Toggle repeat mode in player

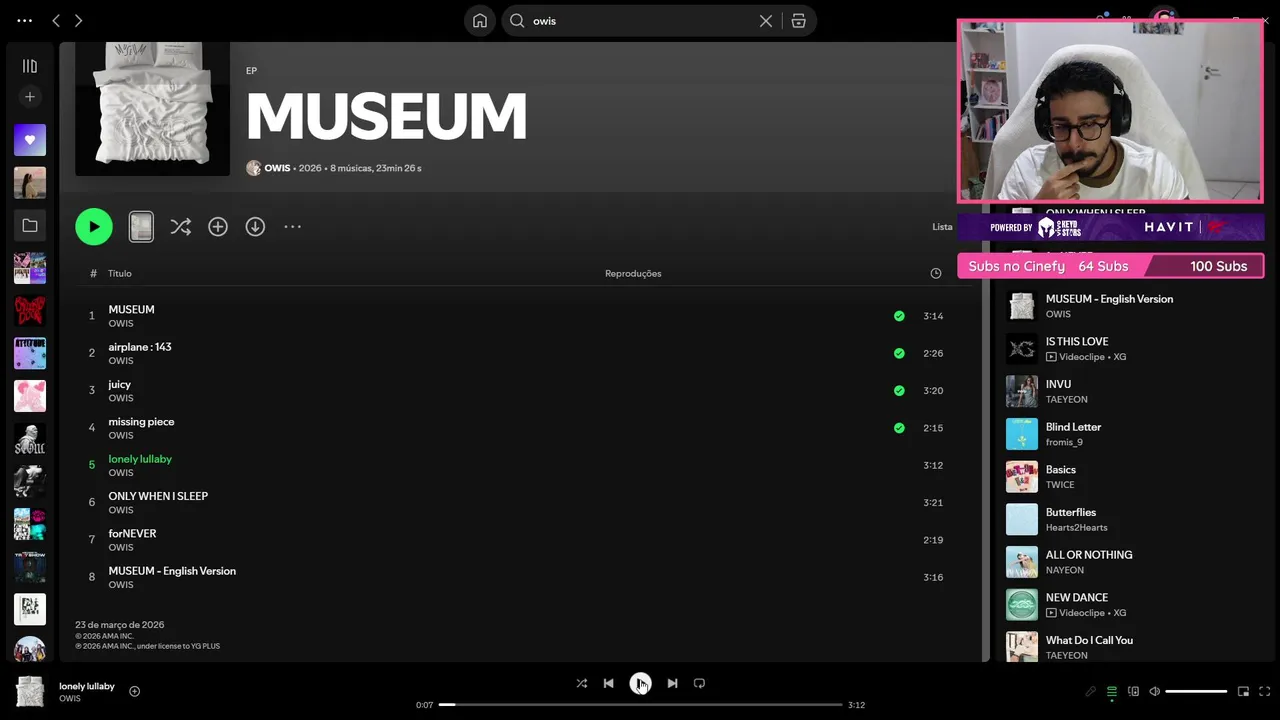point(699,683)
